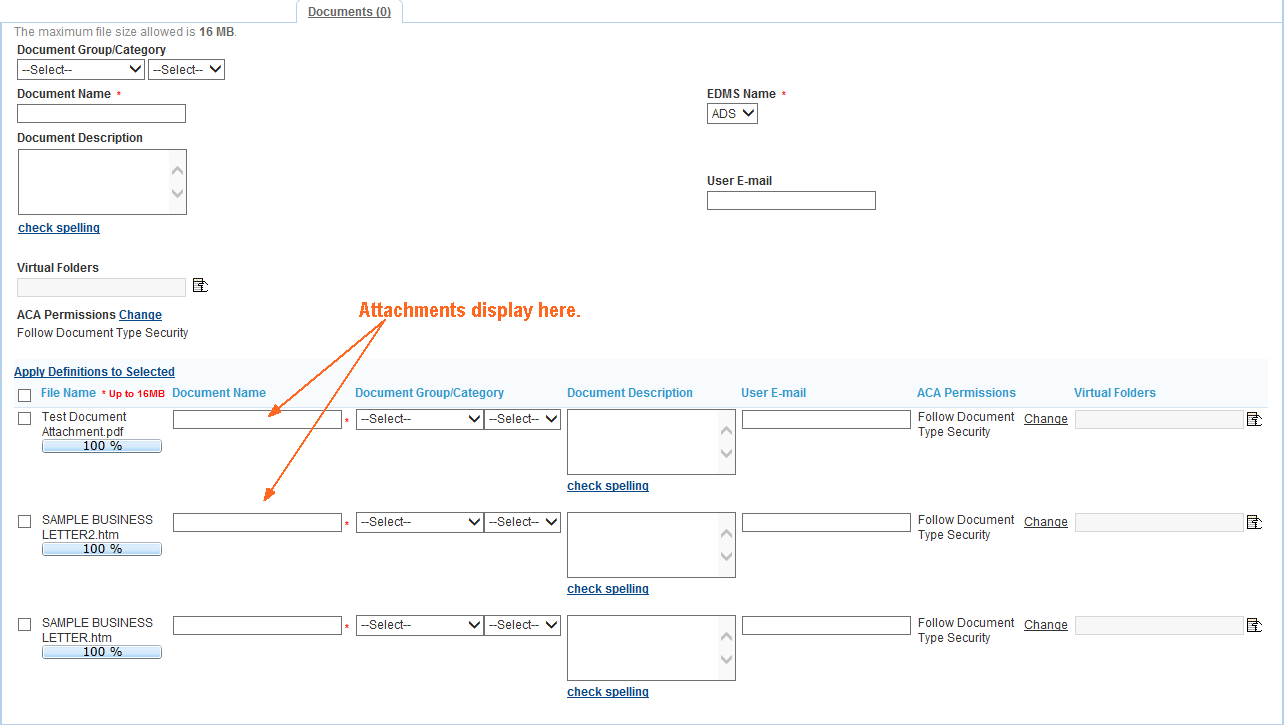Switch to the Documents (0) tab

point(349,12)
